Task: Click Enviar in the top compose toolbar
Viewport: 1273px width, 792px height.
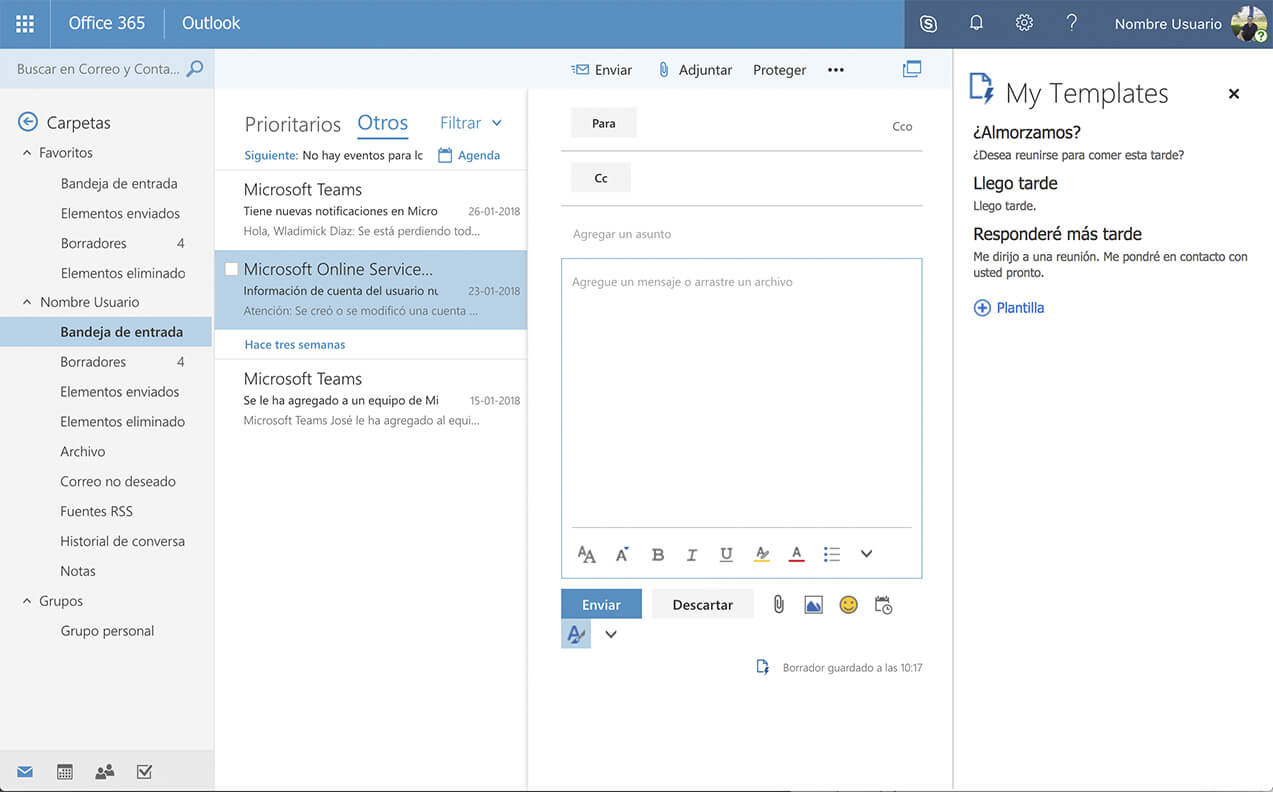Action: coord(602,70)
